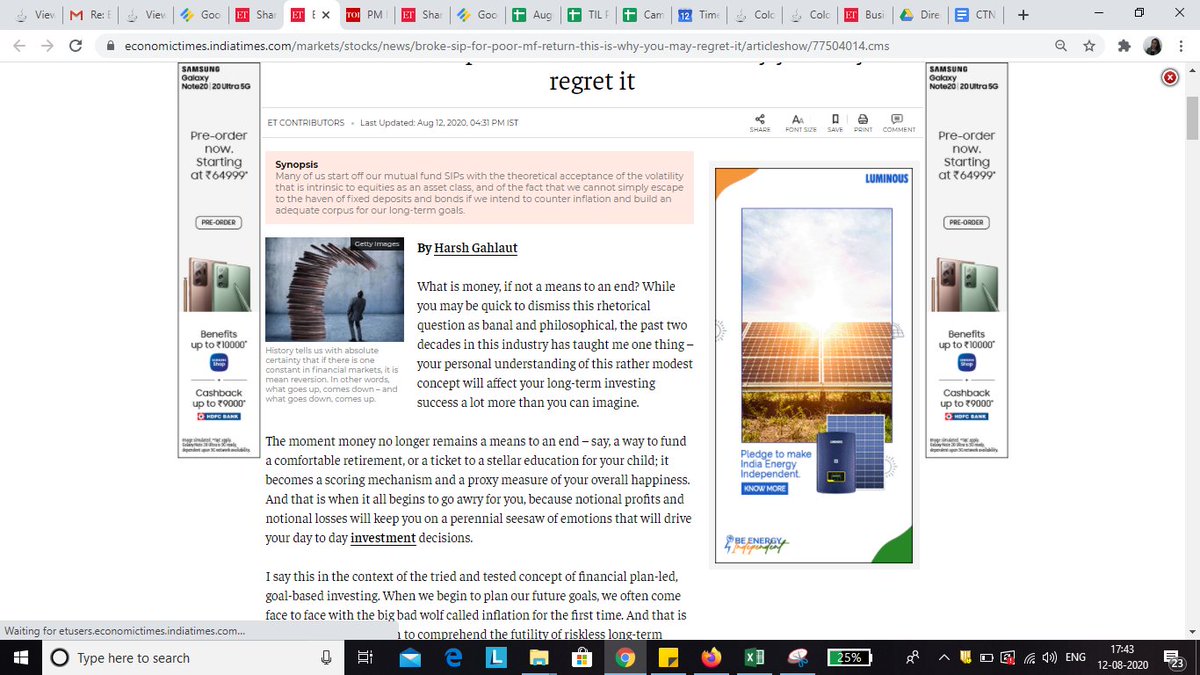Close the active Economic Times tab
1200x675 pixels.
[325, 15]
